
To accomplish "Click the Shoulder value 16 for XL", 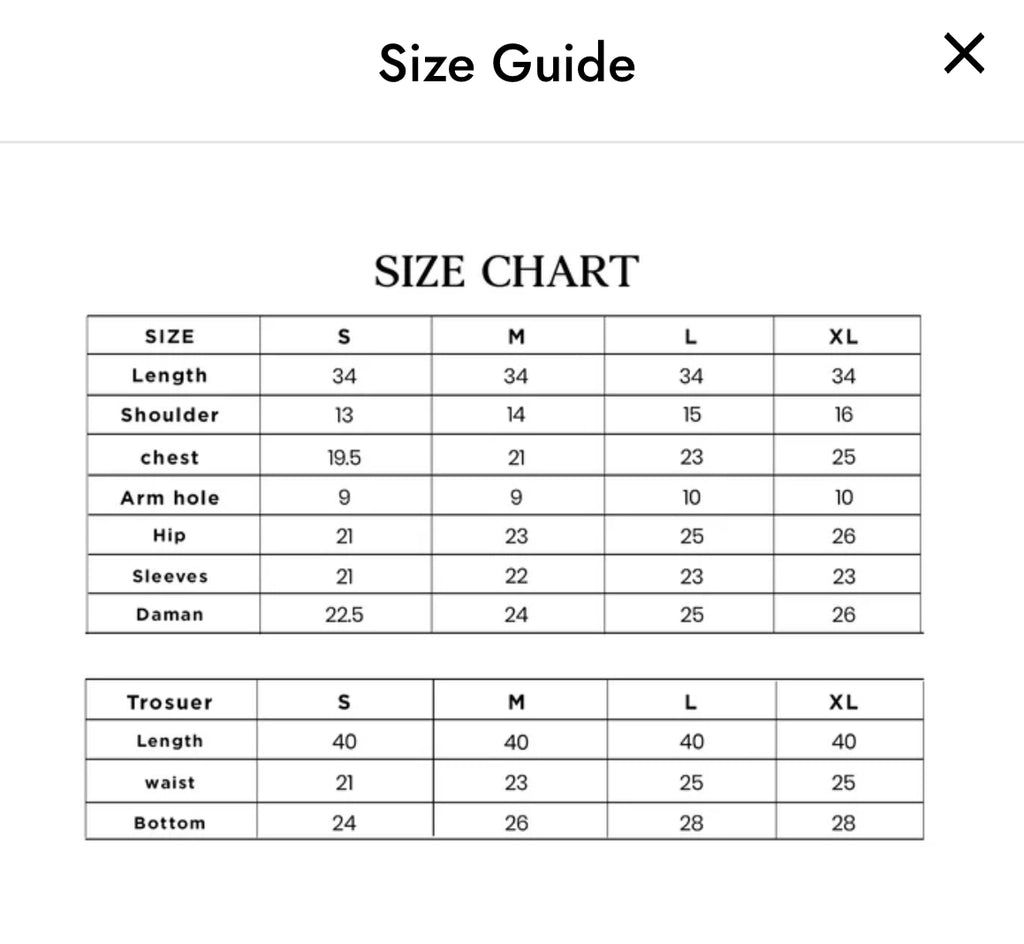I will tap(844, 415).
